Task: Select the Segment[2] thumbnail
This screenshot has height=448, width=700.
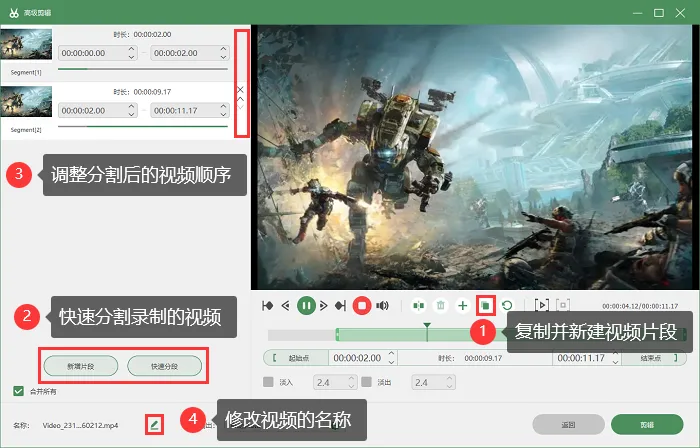Action: (x=26, y=102)
